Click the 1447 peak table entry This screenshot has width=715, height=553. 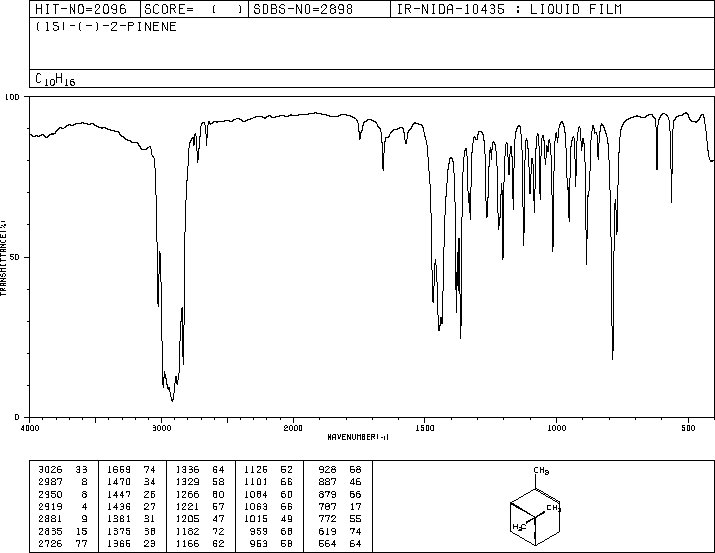coord(131,495)
